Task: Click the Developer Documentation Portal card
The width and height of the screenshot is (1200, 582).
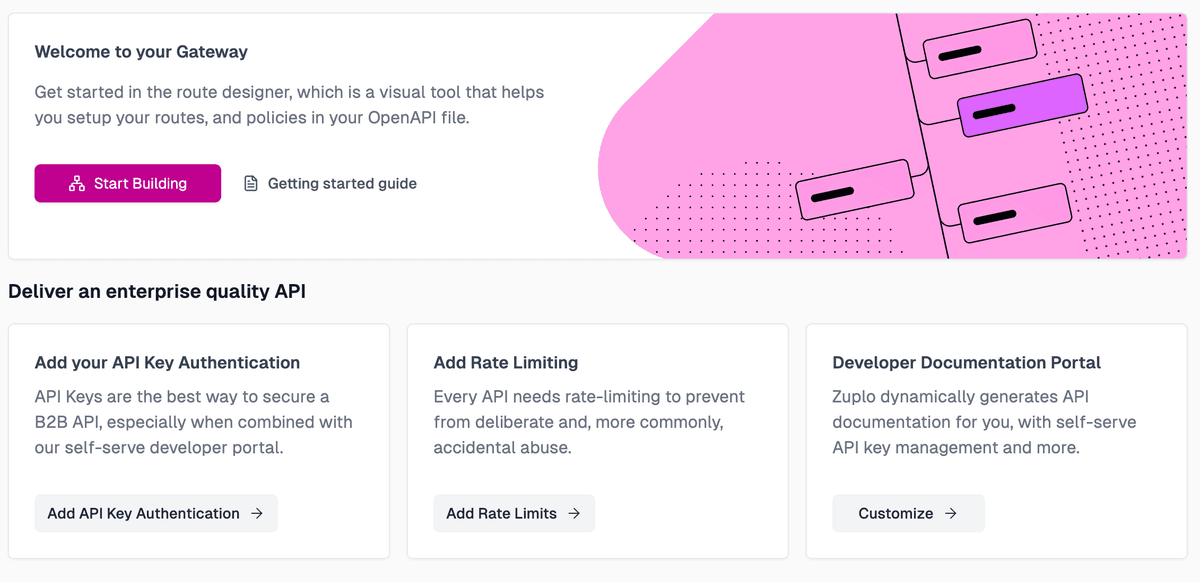Action: [x=995, y=440]
